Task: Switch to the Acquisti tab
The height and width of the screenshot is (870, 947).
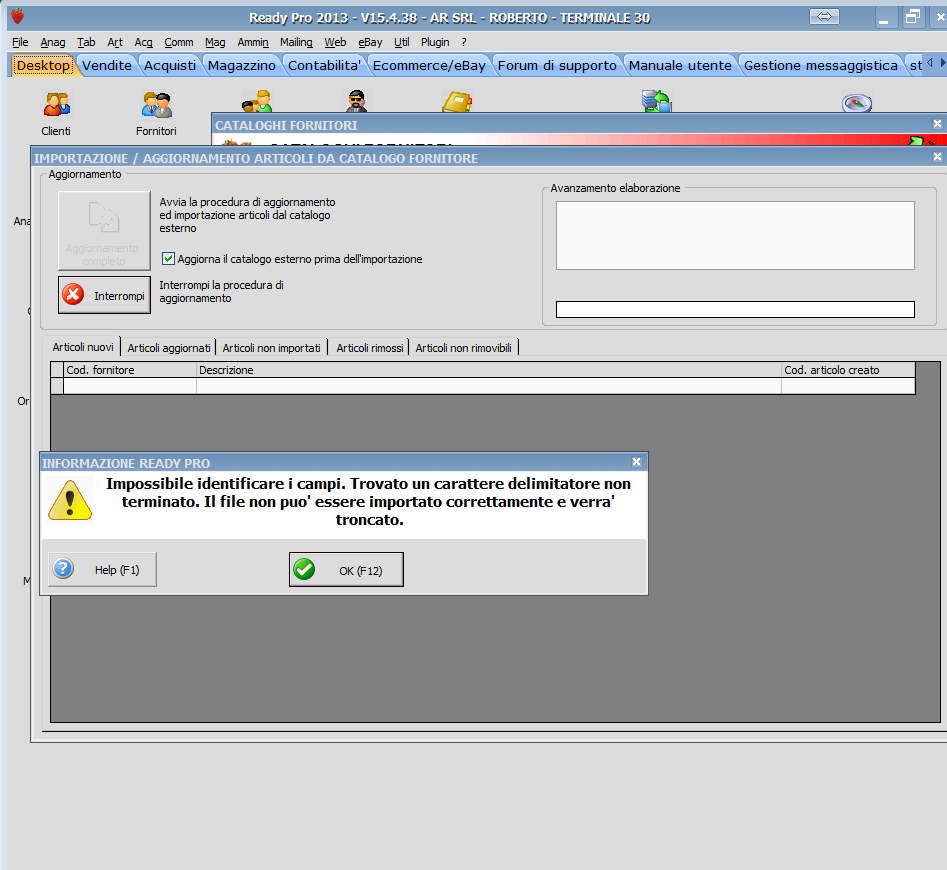Action: (x=170, y=65)
